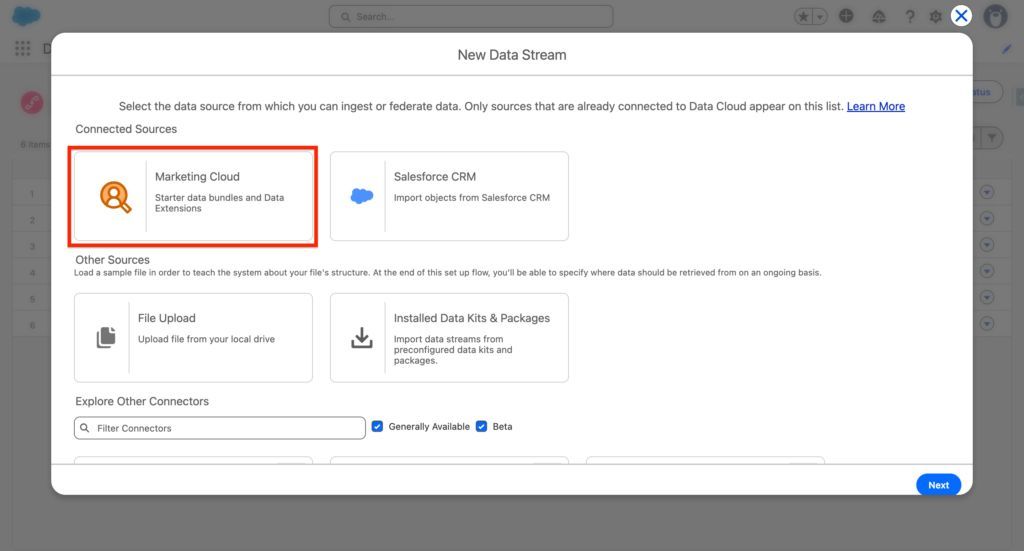Open the Learn More link
Viewport: 1024px width, 551px height.
coord(876,106)
